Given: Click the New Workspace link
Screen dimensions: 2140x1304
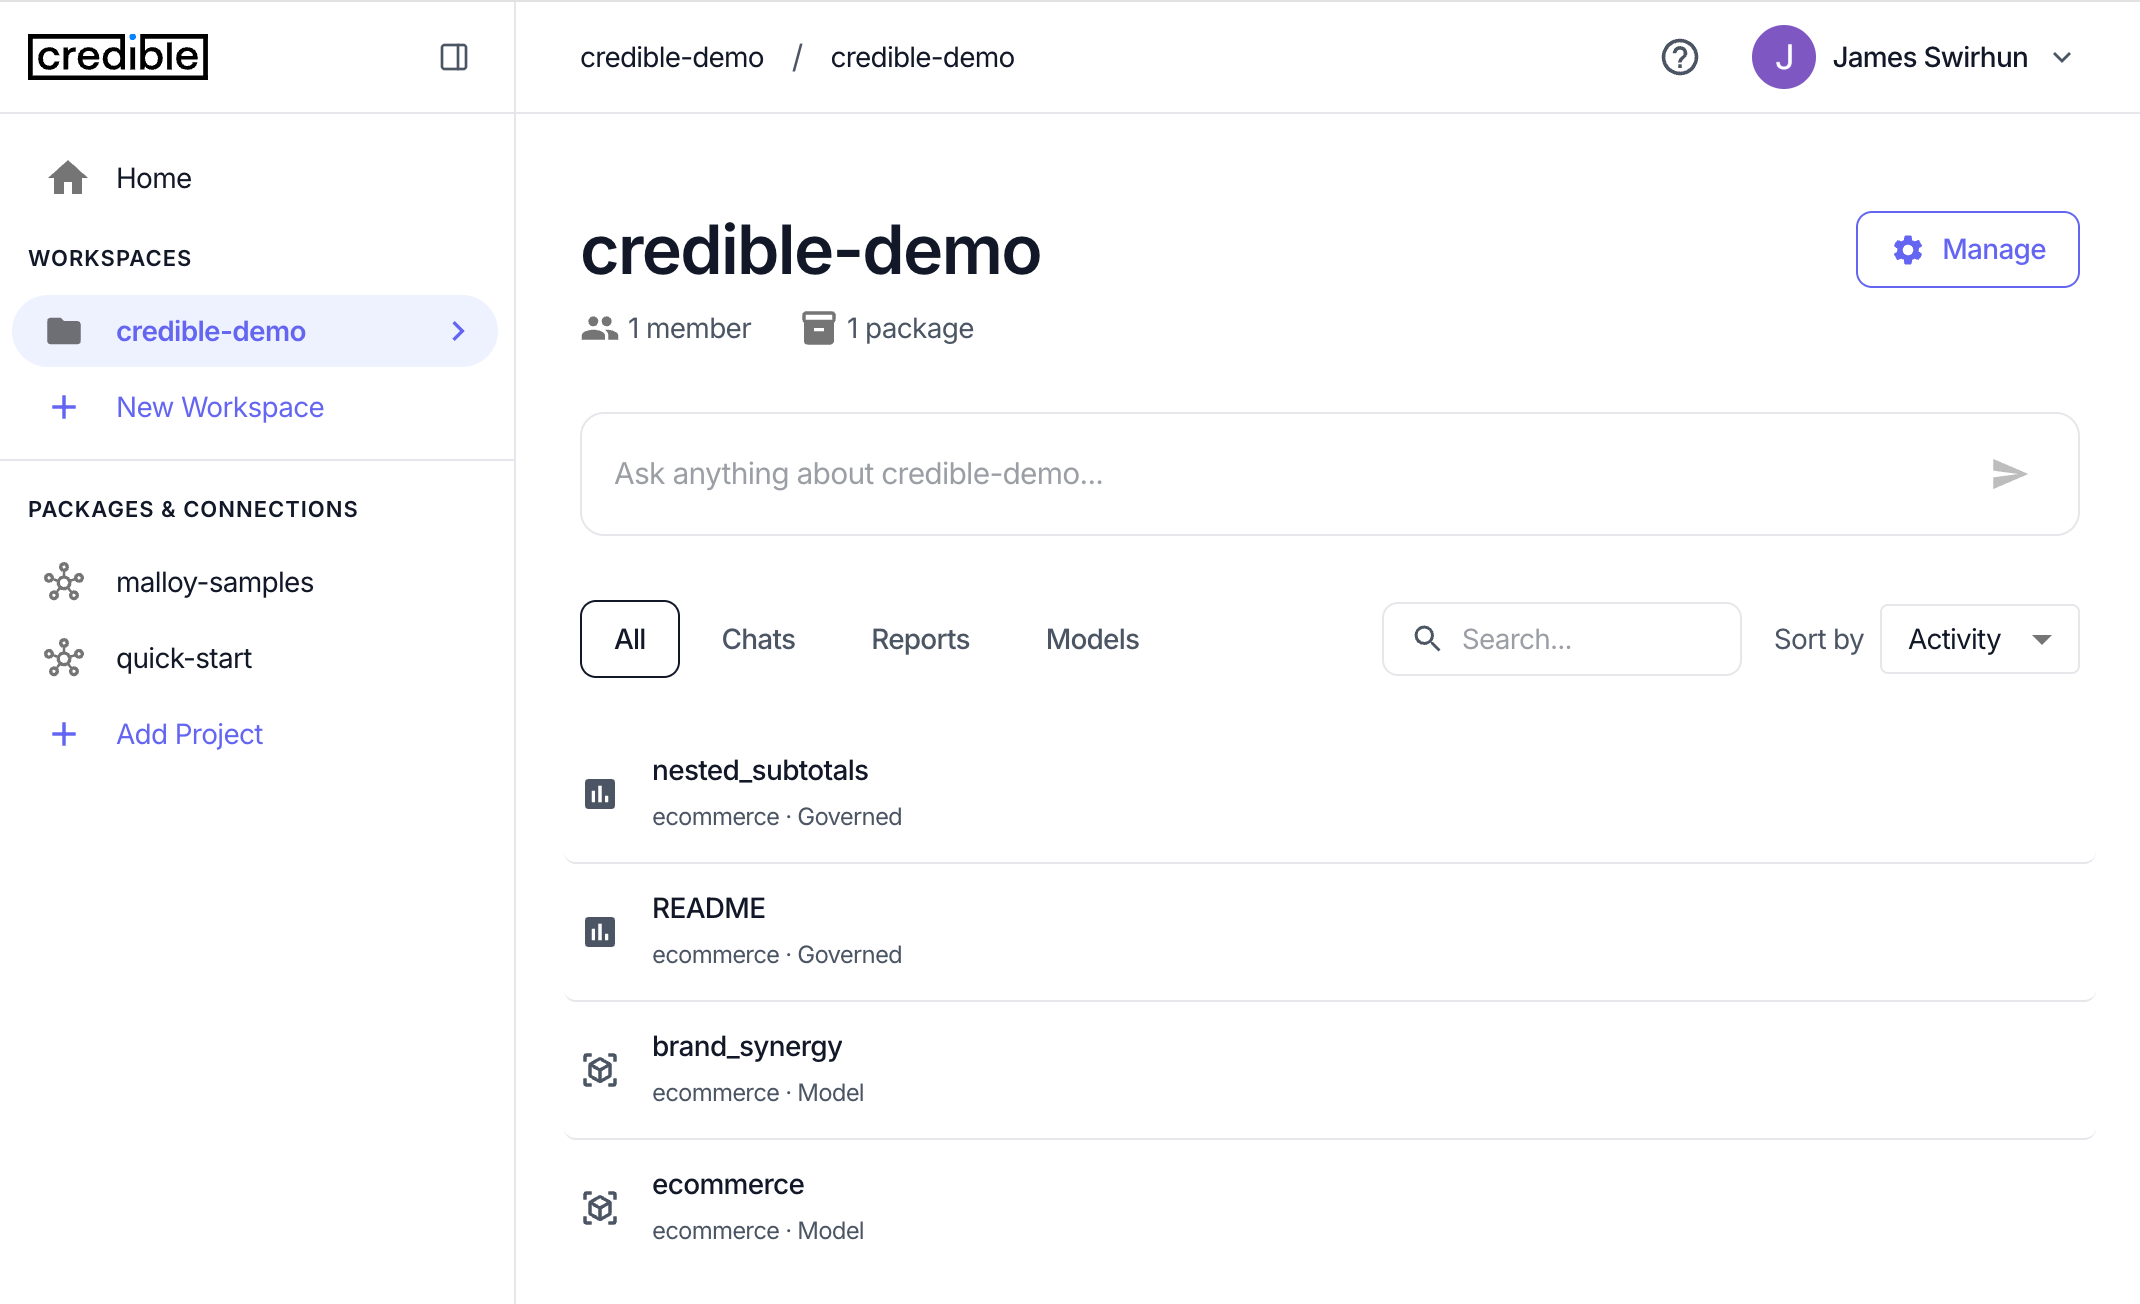Looking at the screenshot, I should (x=219, y=407).
